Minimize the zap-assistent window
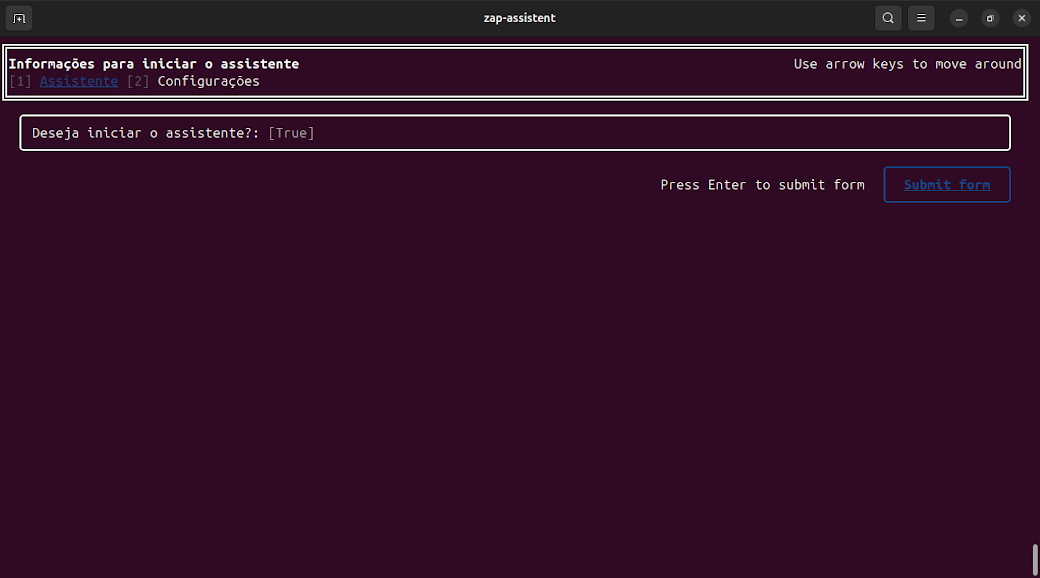 click(x=959, y=18)
